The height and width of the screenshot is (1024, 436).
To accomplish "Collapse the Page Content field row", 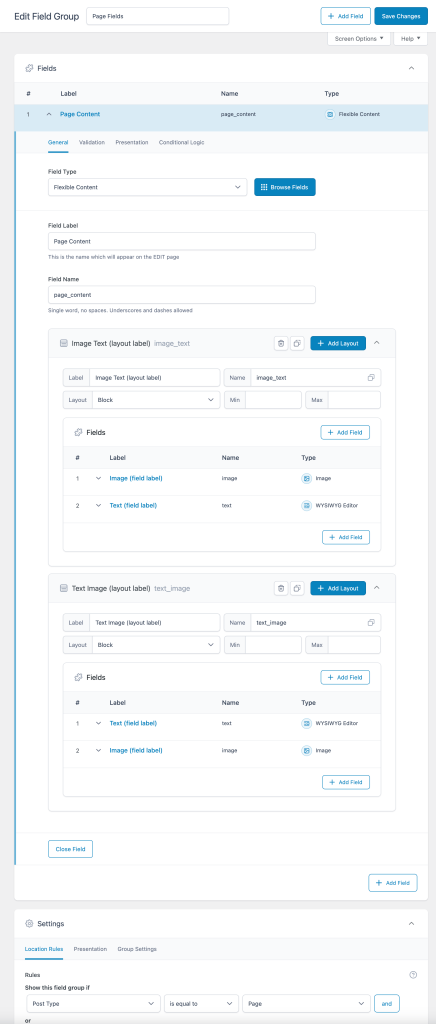I will pyautogui.click(x=49, y=114).
